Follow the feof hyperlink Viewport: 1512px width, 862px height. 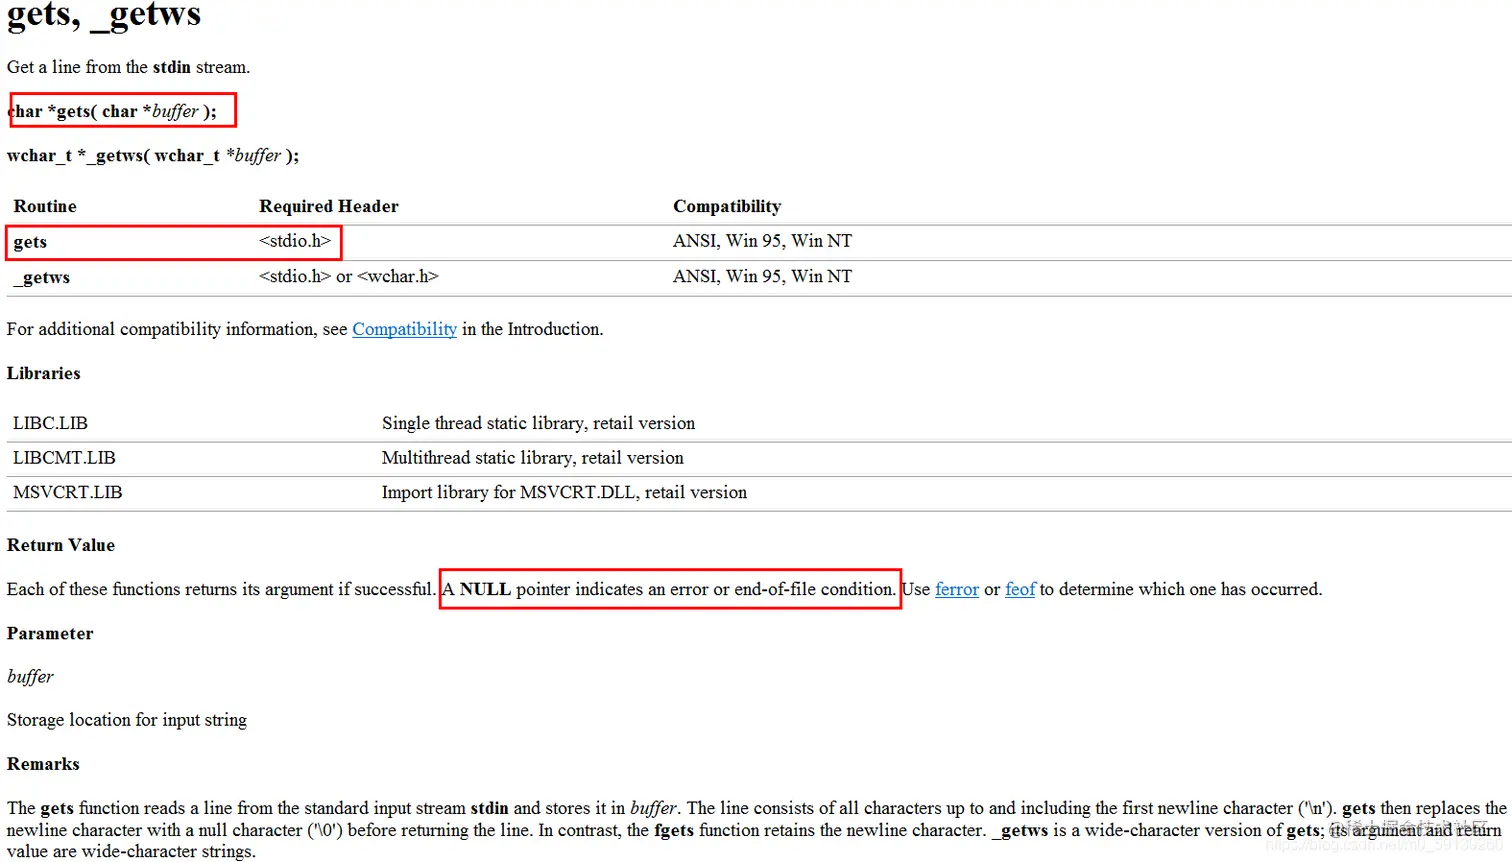click(1020, 589)
